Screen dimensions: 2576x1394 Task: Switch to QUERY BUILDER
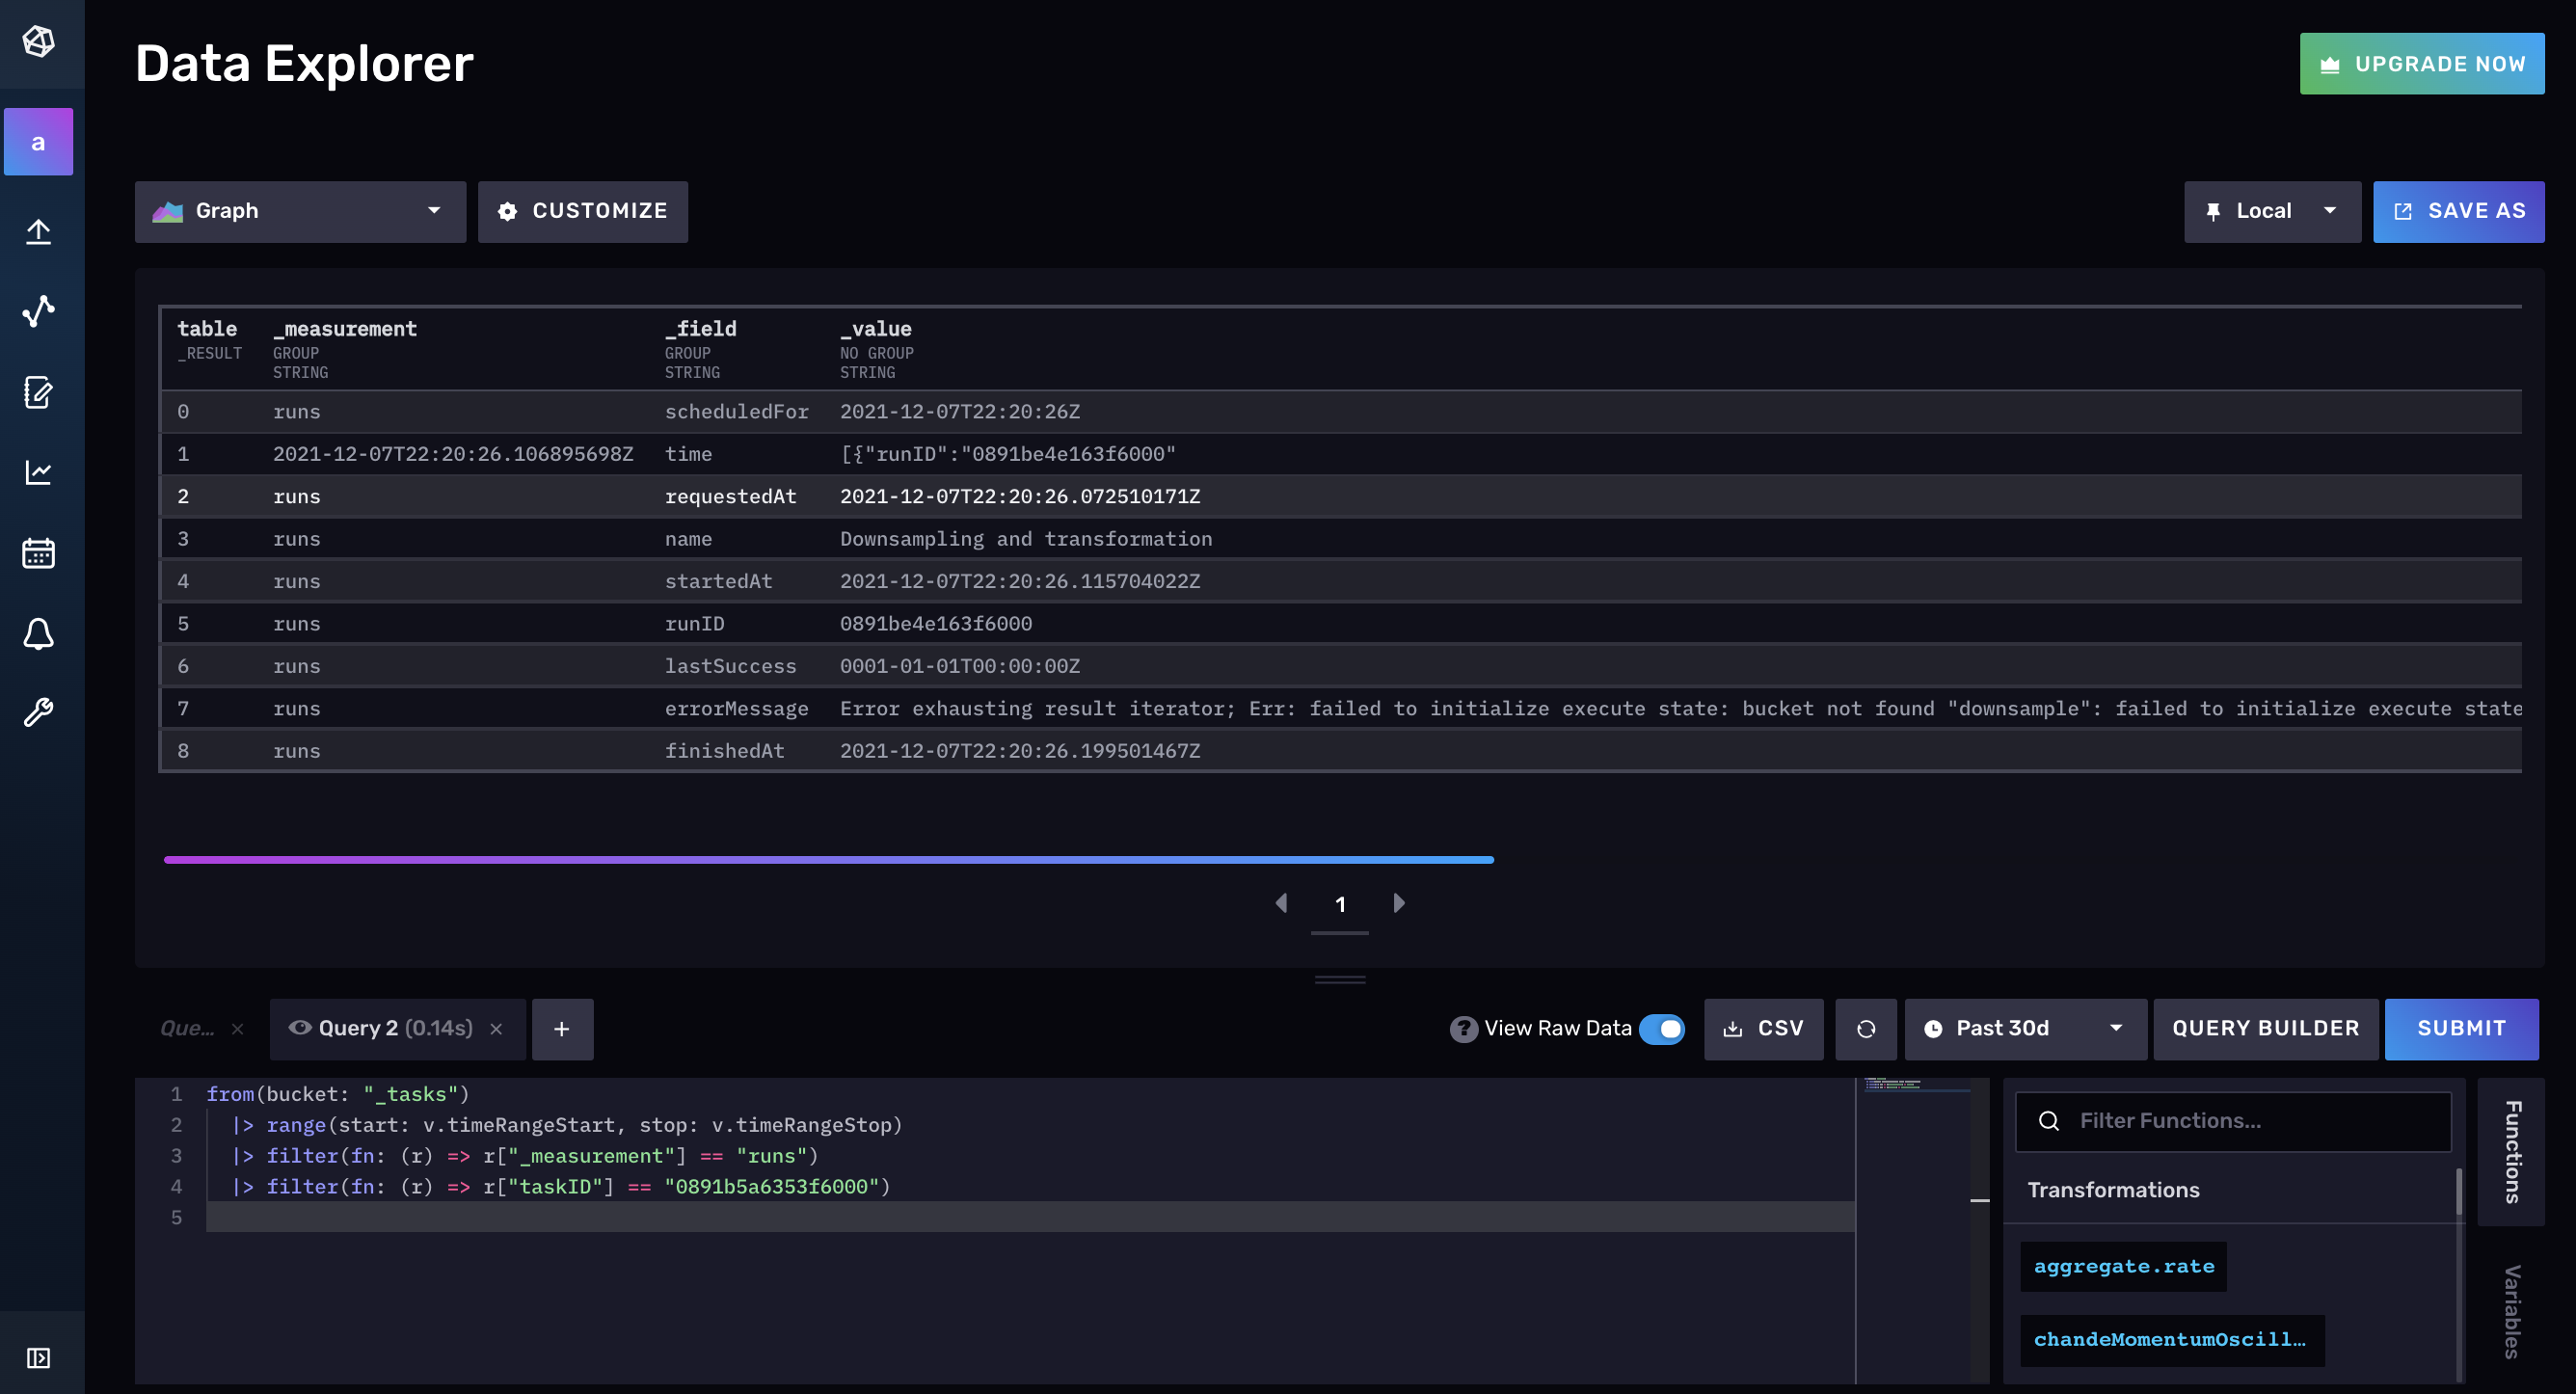[x=2266, y=1029]
